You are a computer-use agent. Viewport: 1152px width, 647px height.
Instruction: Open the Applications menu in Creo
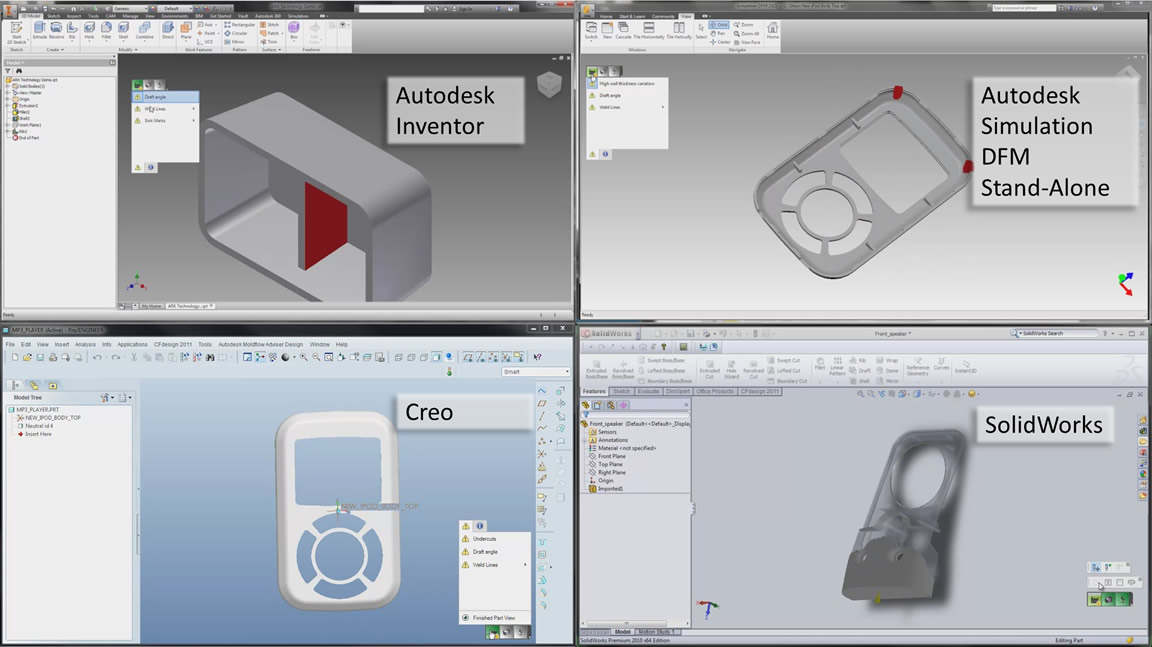[x=132, y=344]
